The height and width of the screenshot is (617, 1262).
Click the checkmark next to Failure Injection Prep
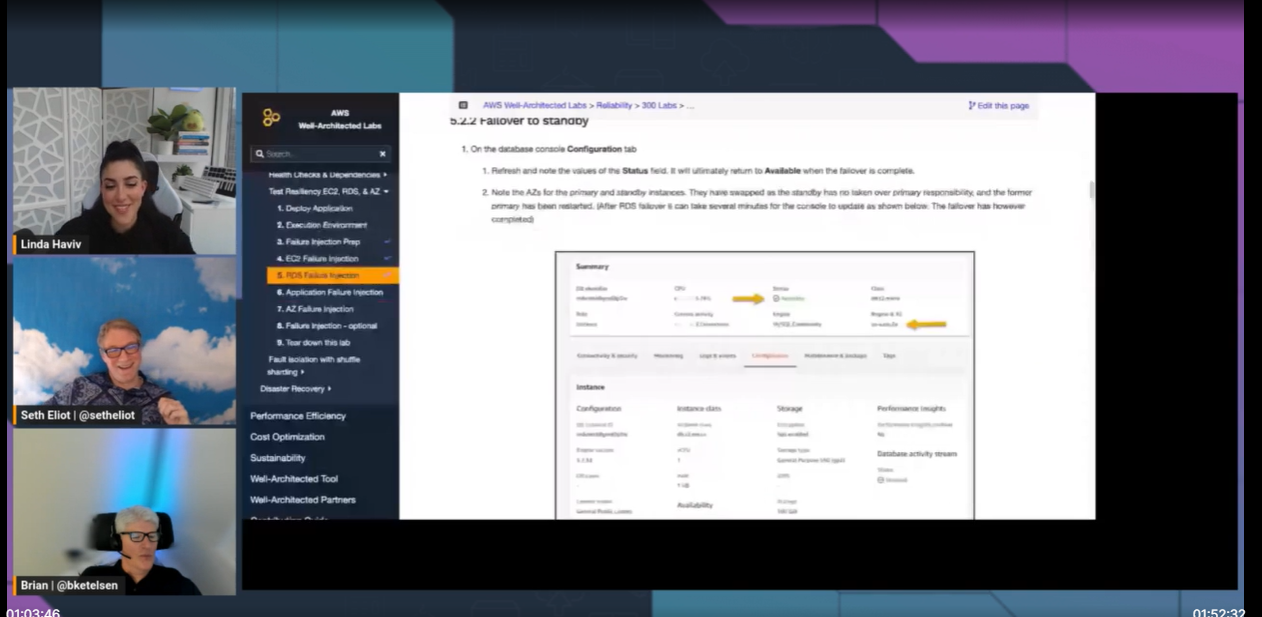387,242
